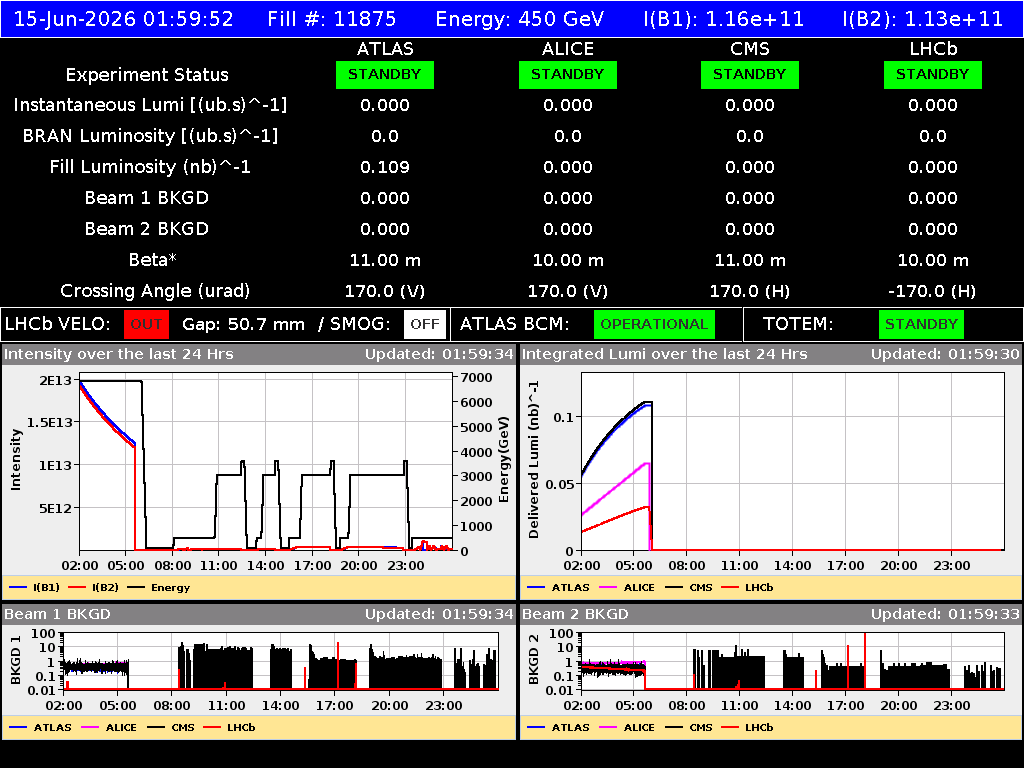Click the red LHCb VELO OUT indicator

pyautogui.click(x=146, y=325)
